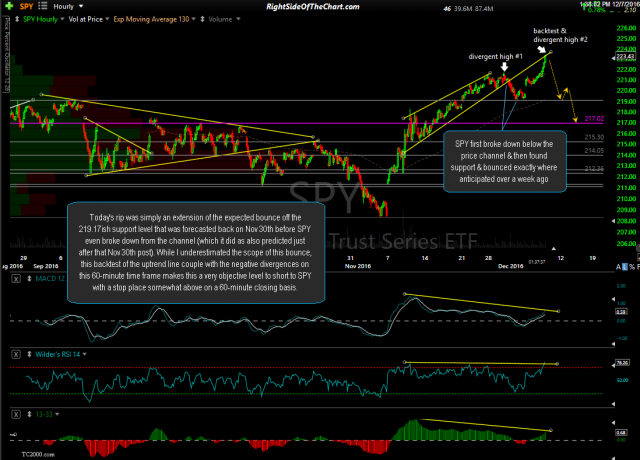Click the TC2000.com label at bottom left
Image resolution: width=640 pixels, height=460 pixels.
(x=38, y=454)
